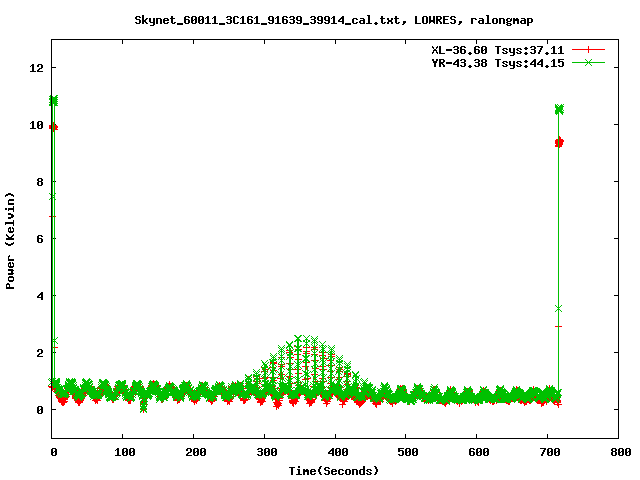Click x-axis tick label 400
This screenshot has height=480, width=640.
pyautogui.click(x=337, y=452)
